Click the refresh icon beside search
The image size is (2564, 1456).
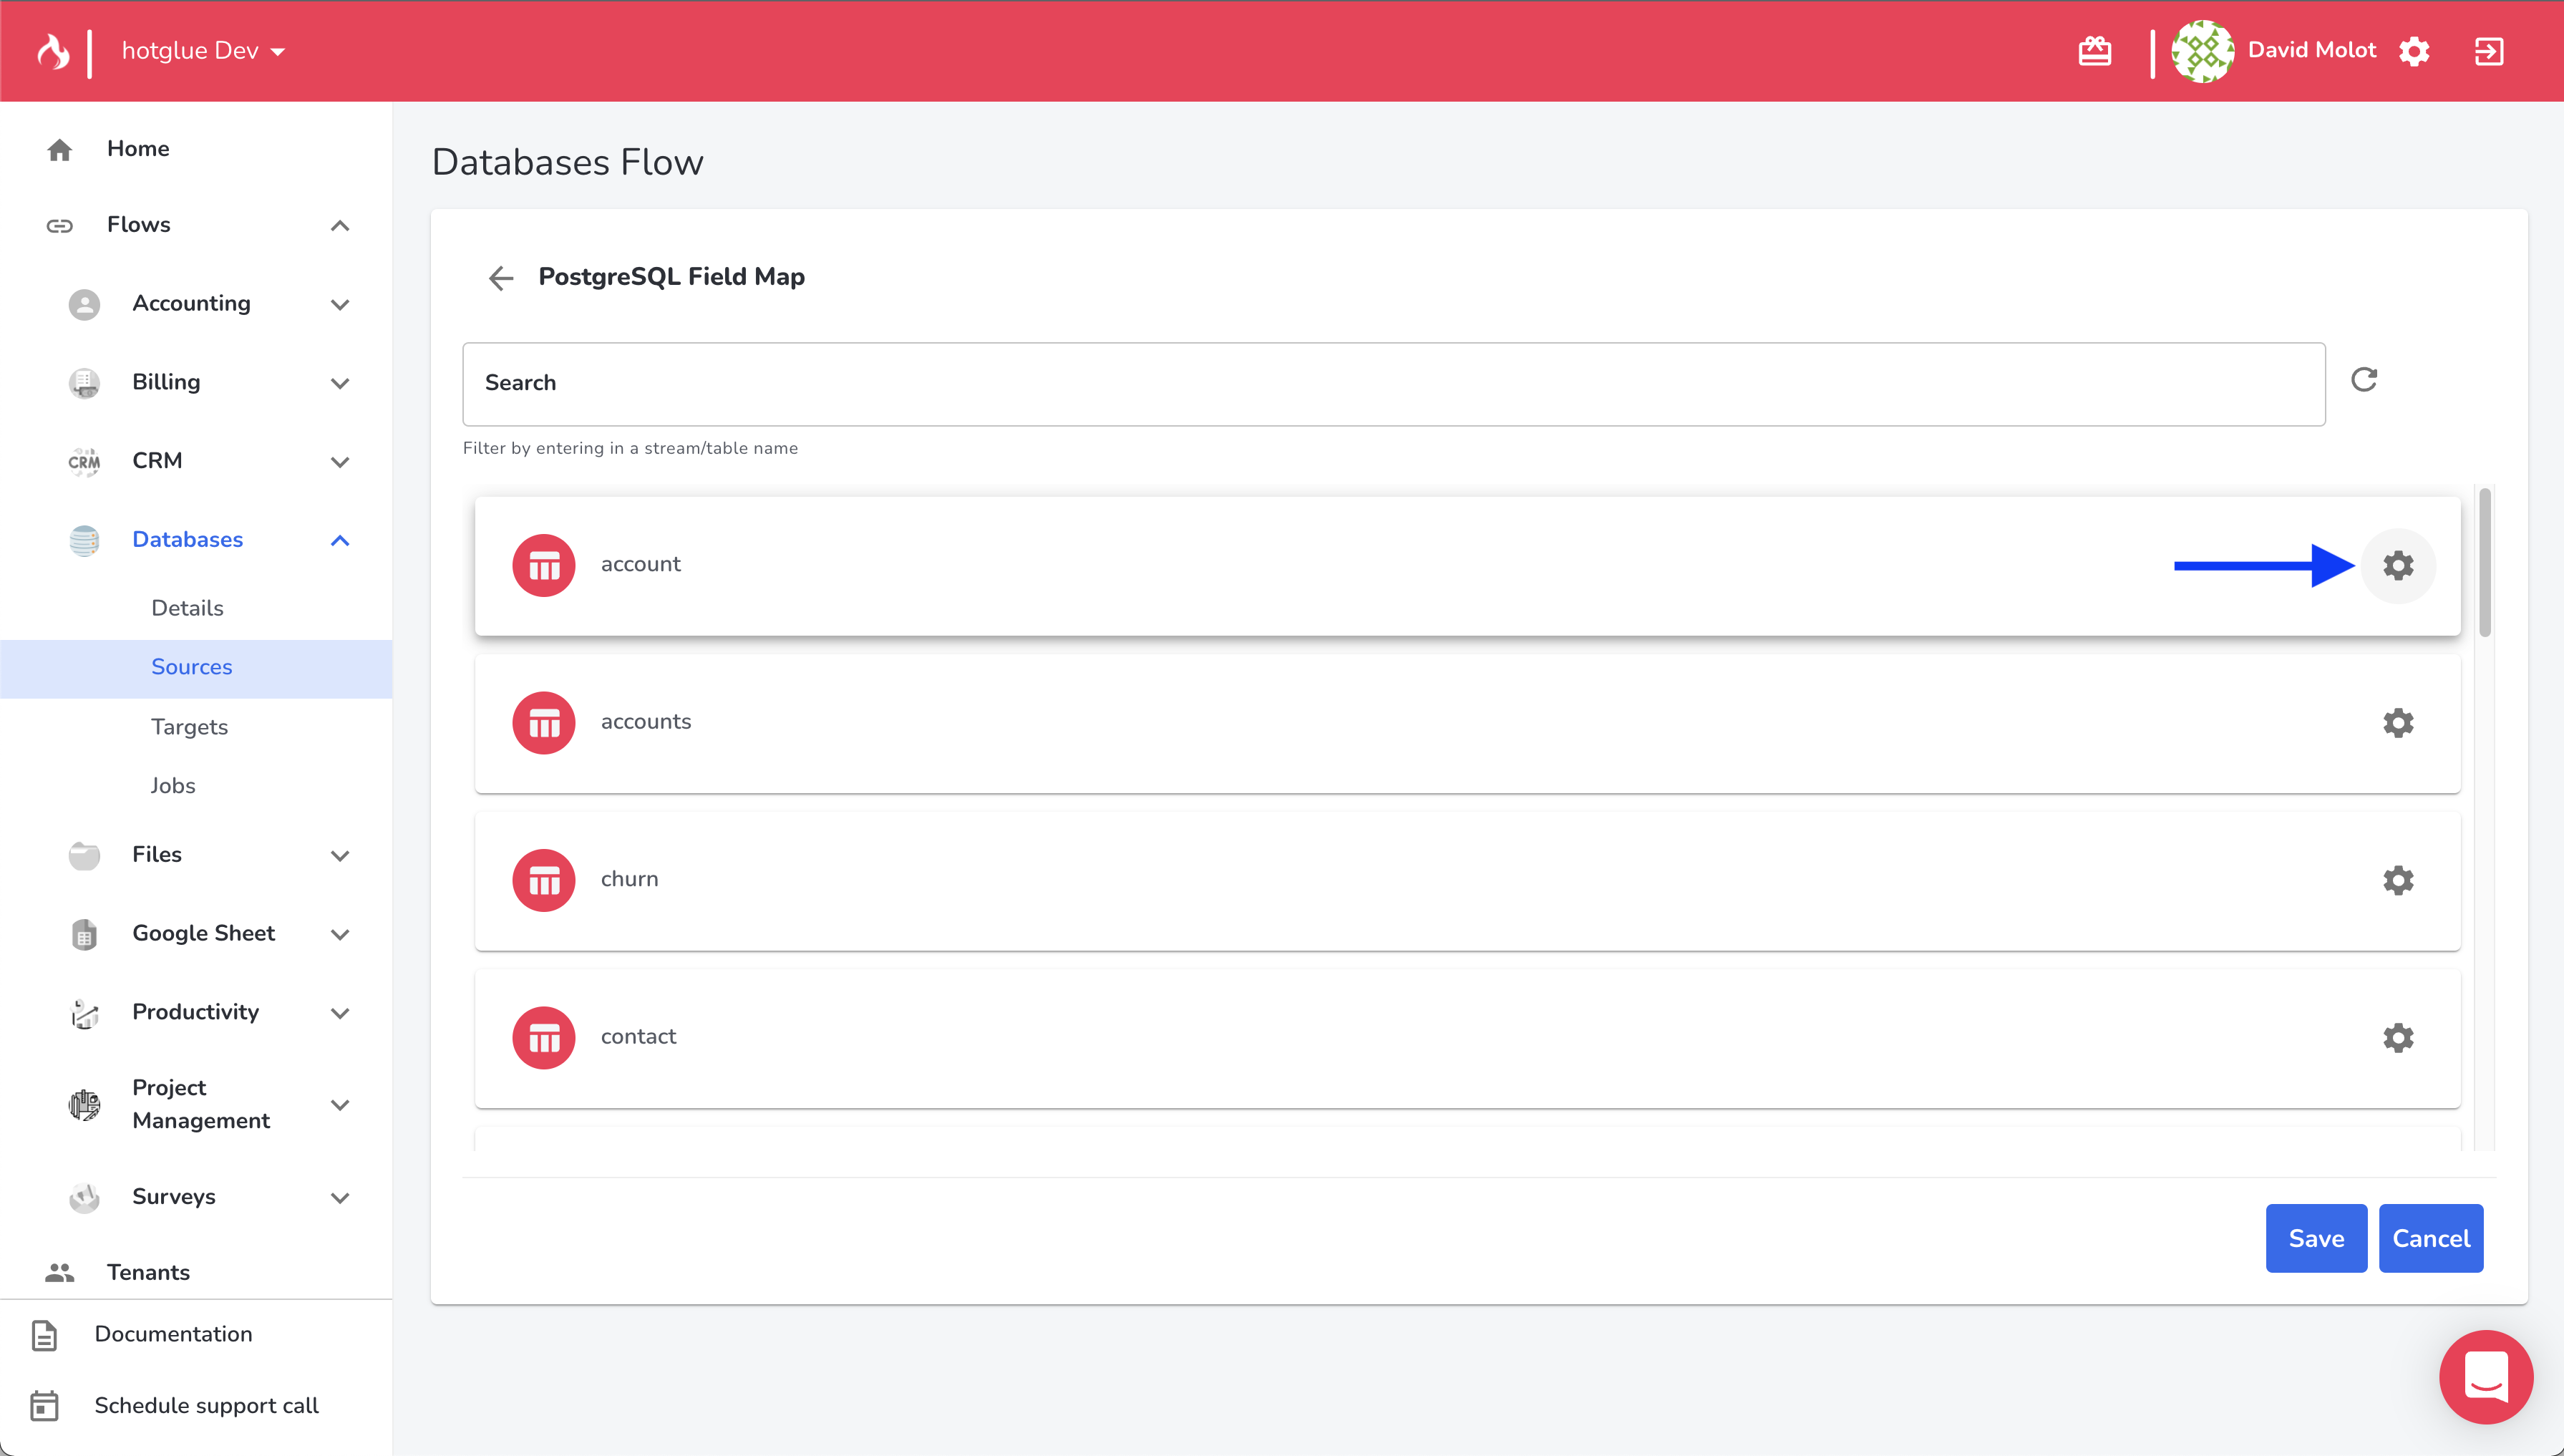pos(2363,380)
